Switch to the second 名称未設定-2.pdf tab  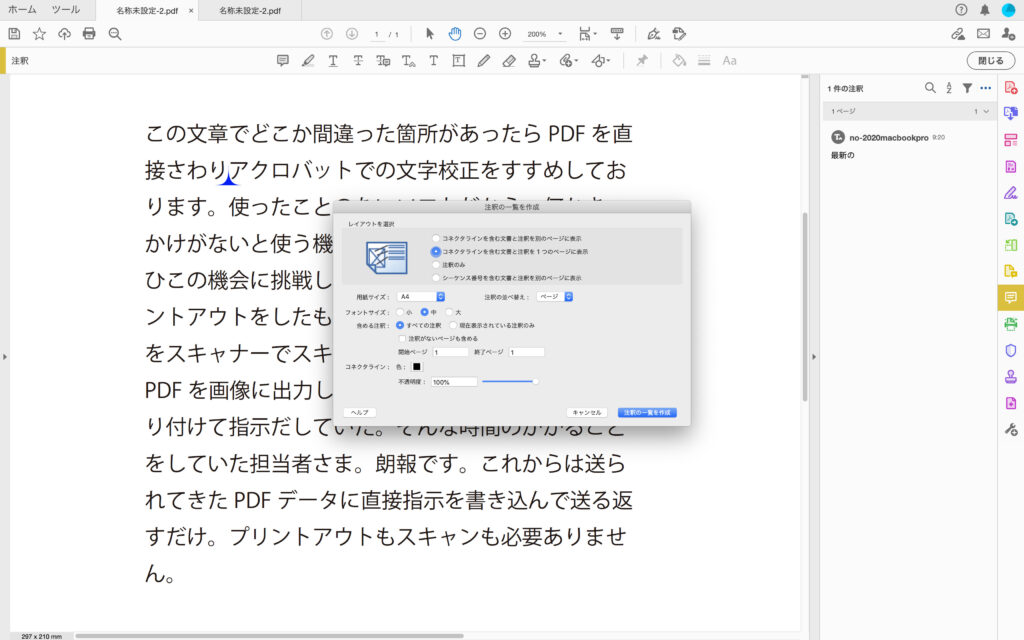click(x=250, y=10)
